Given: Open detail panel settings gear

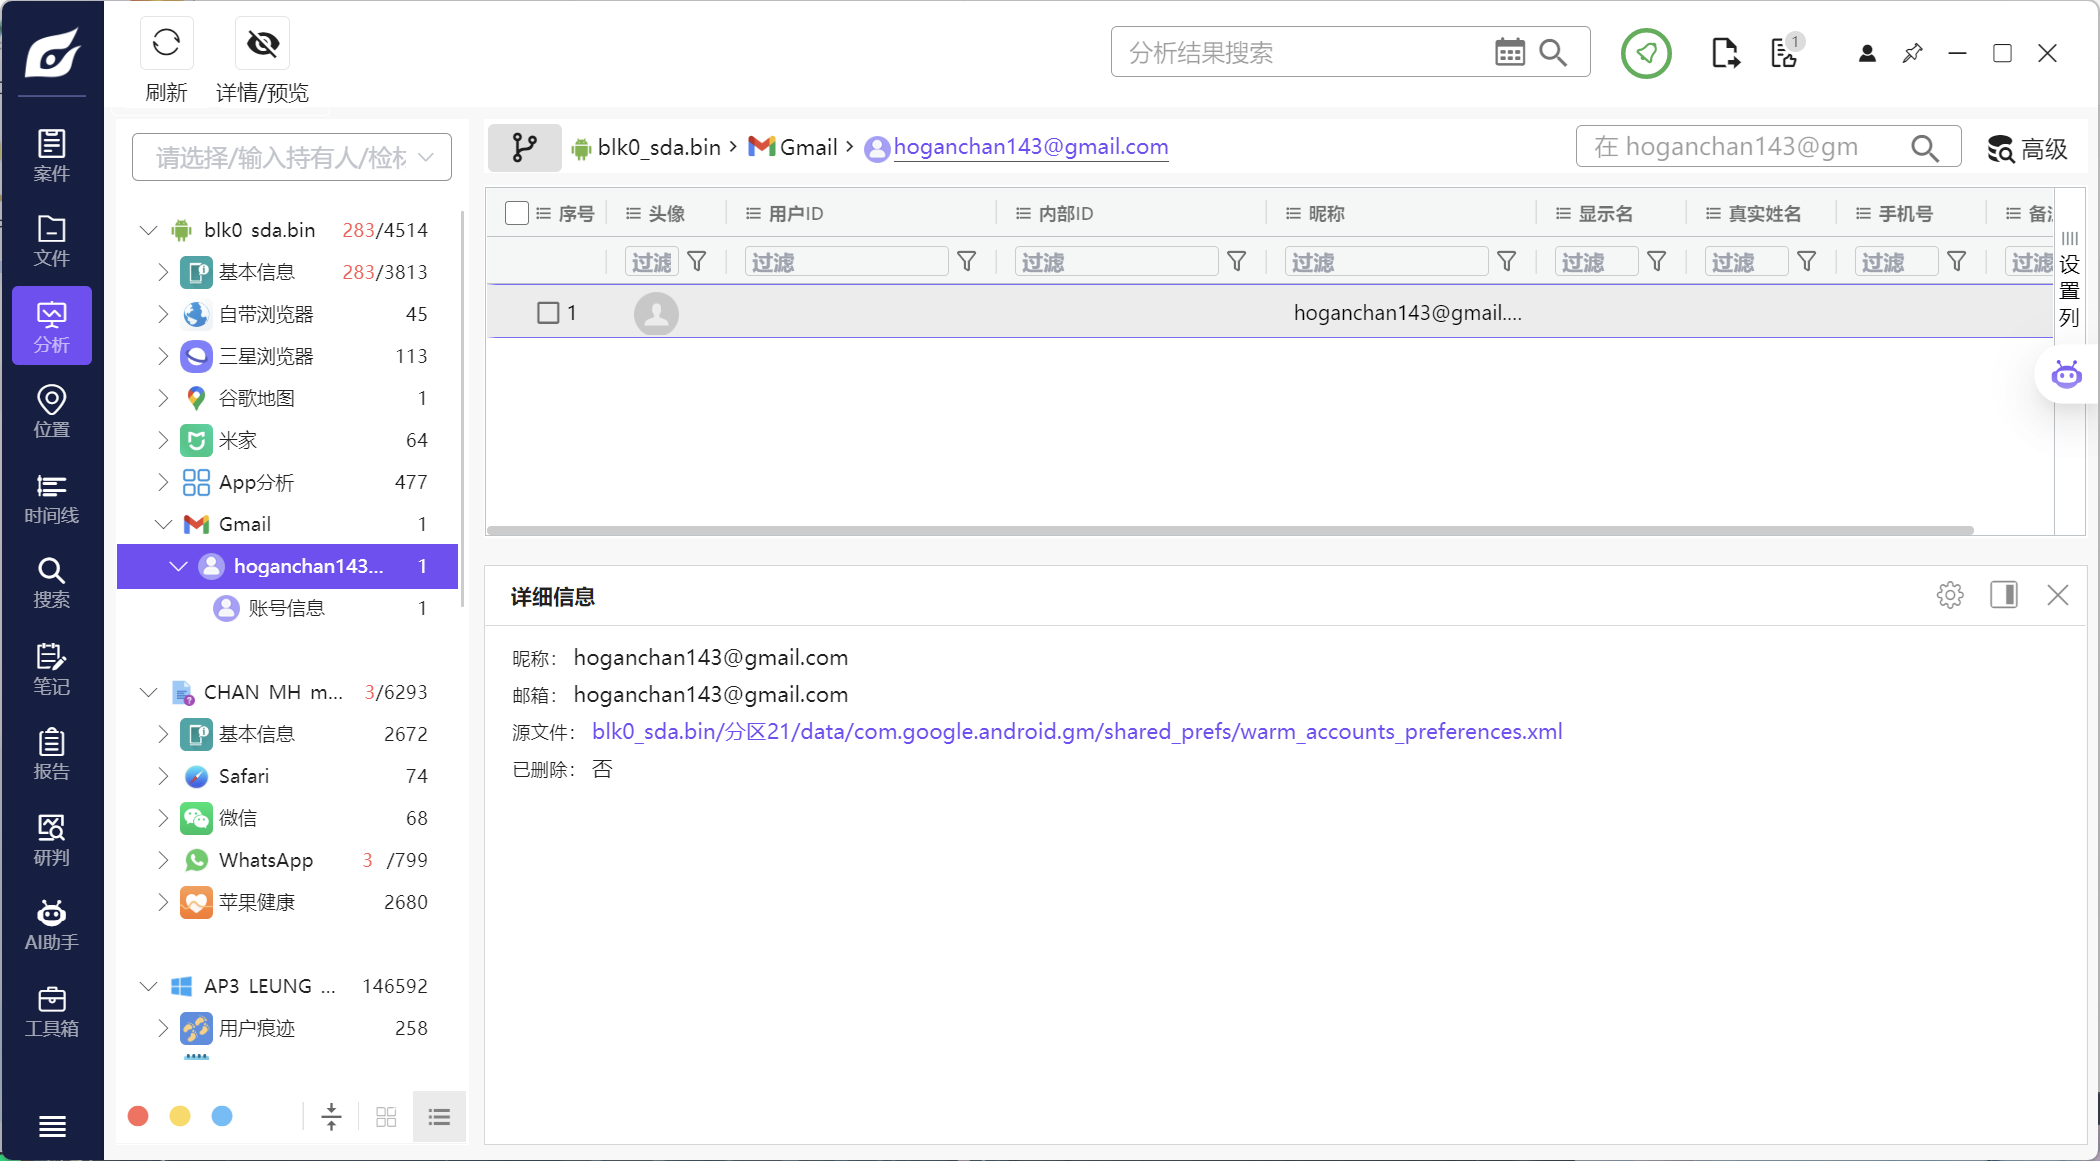Looking at the screenshot, I should (x=1949, y=595).
